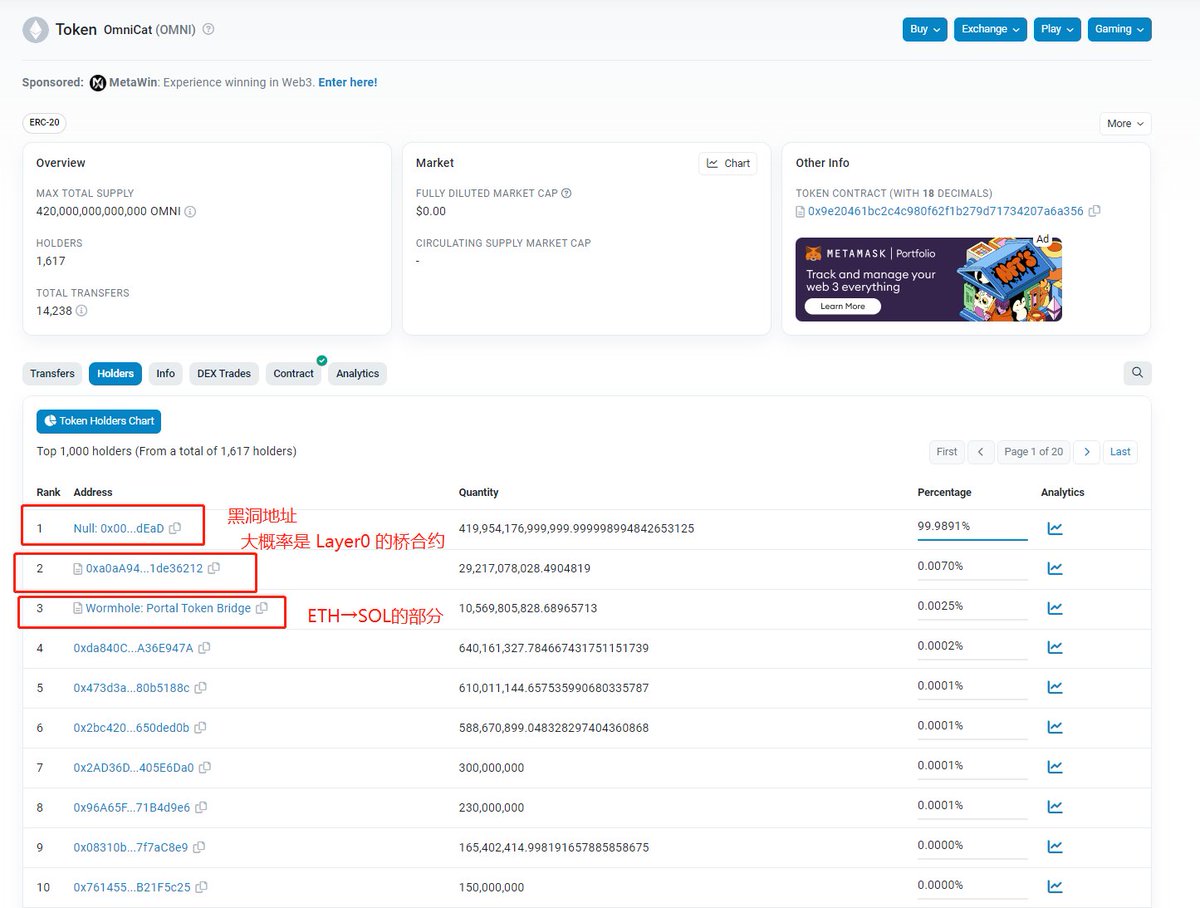
Task: Click help icon beside OmniCat (OMNI) title
Action: [208, 29]
